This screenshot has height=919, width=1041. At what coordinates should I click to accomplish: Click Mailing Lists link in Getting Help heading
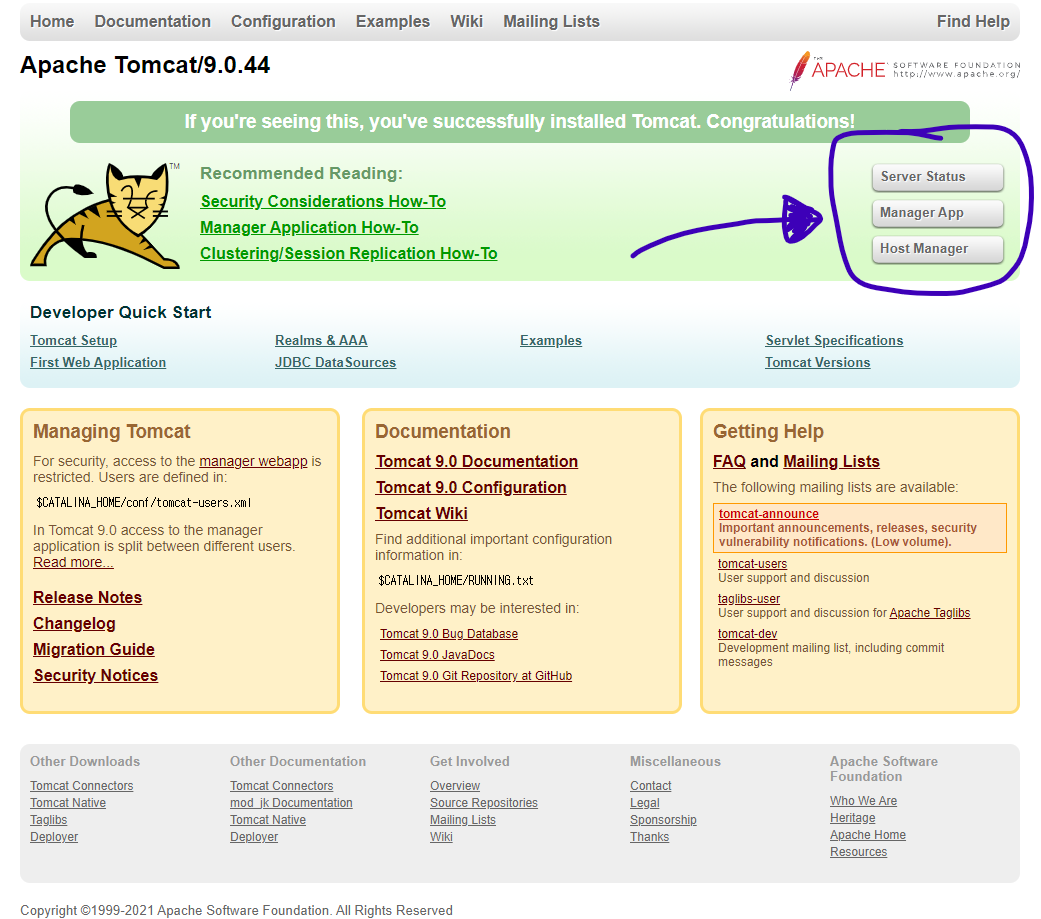coord(831,461)
